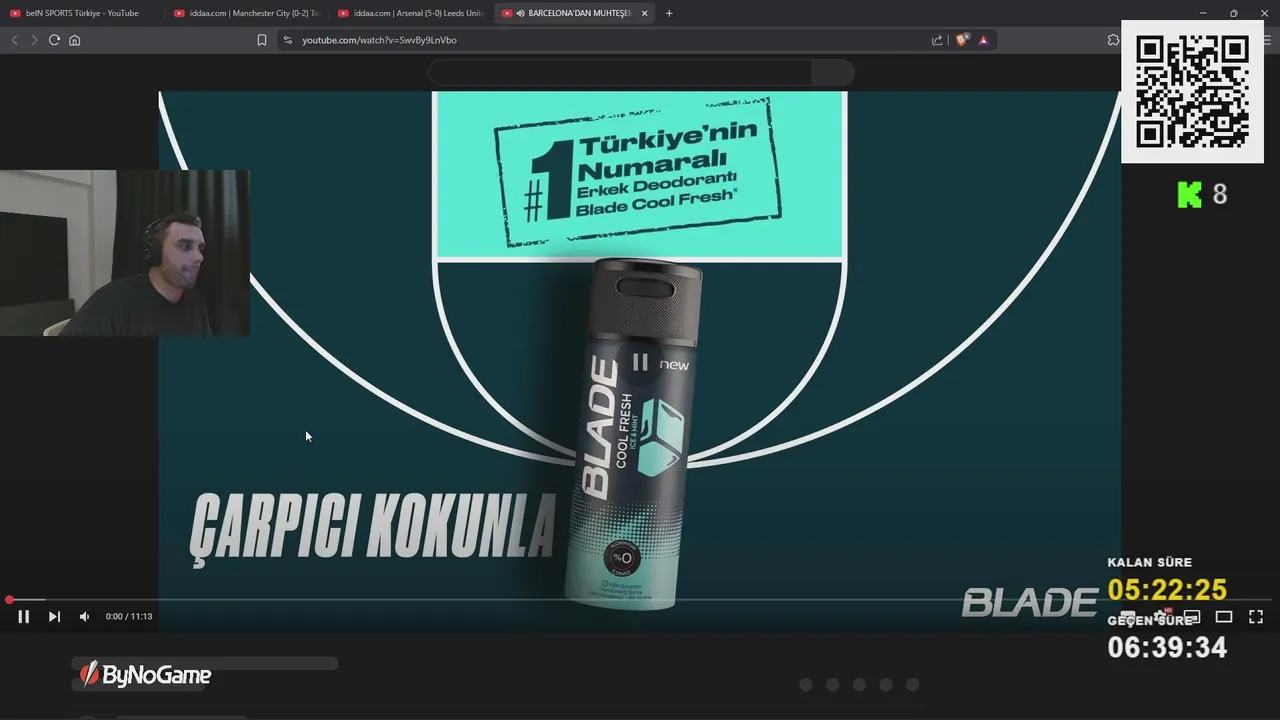
Task: Click the 0:00 / 11:13 time display
Action: coord(129,616)
